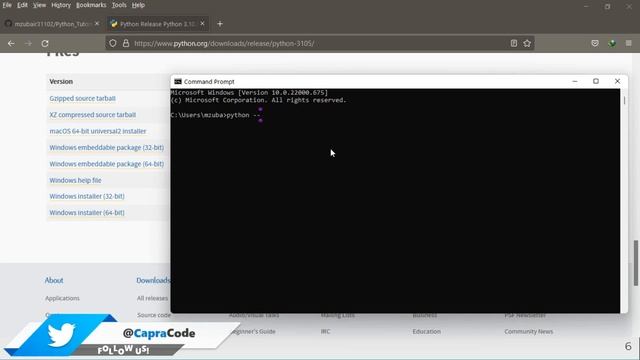The image size is (640, 360).
Task: Open the History menu
Action: [x=61, y=5]
